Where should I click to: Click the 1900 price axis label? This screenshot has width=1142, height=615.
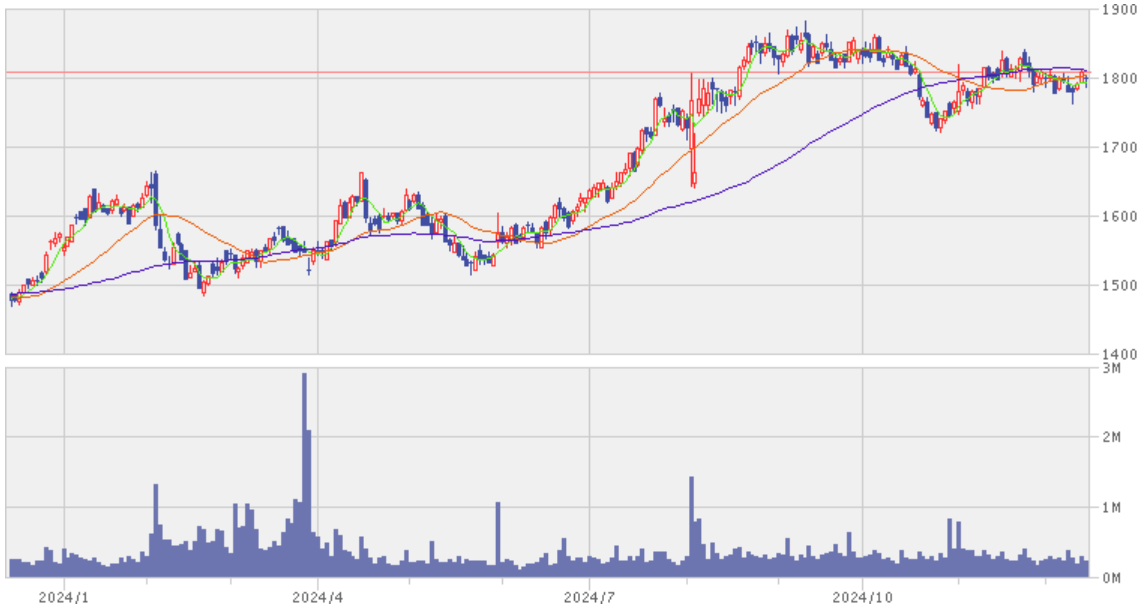tap(1119, 10)
